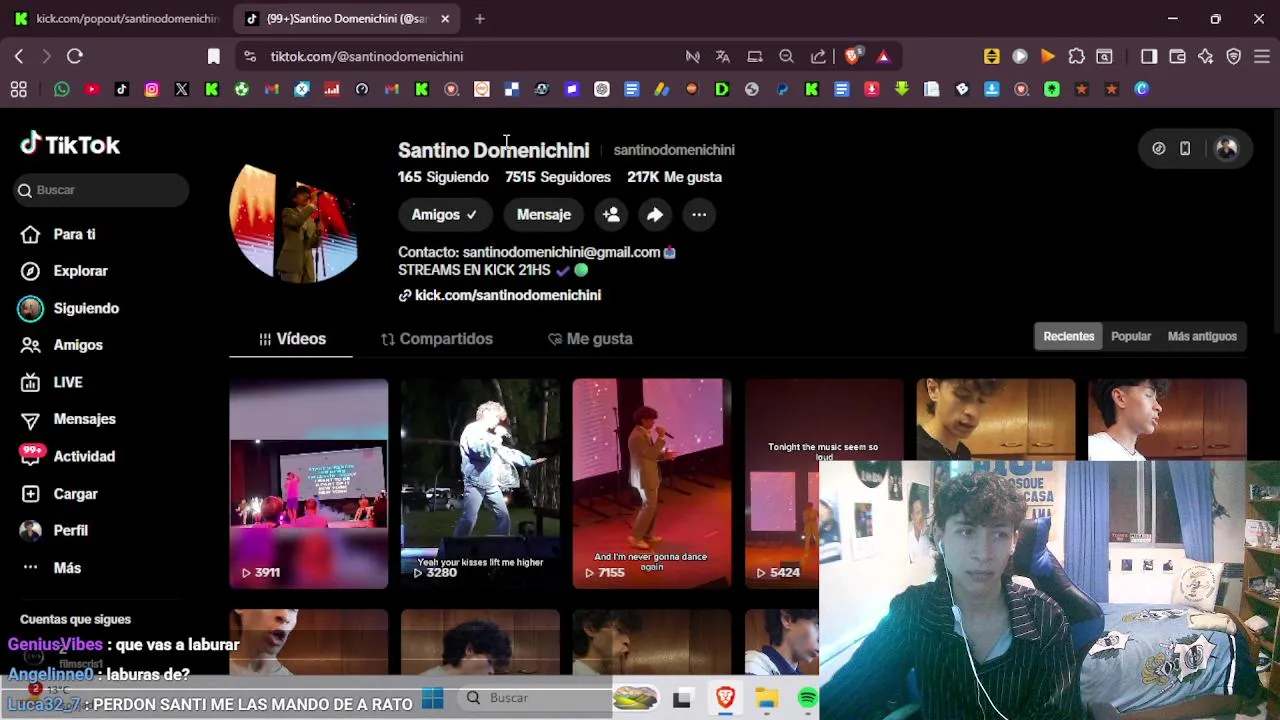Viewport: 1280px width, 720px height.
Task: Click the browser reload button
Action: [x=75, y=56]
